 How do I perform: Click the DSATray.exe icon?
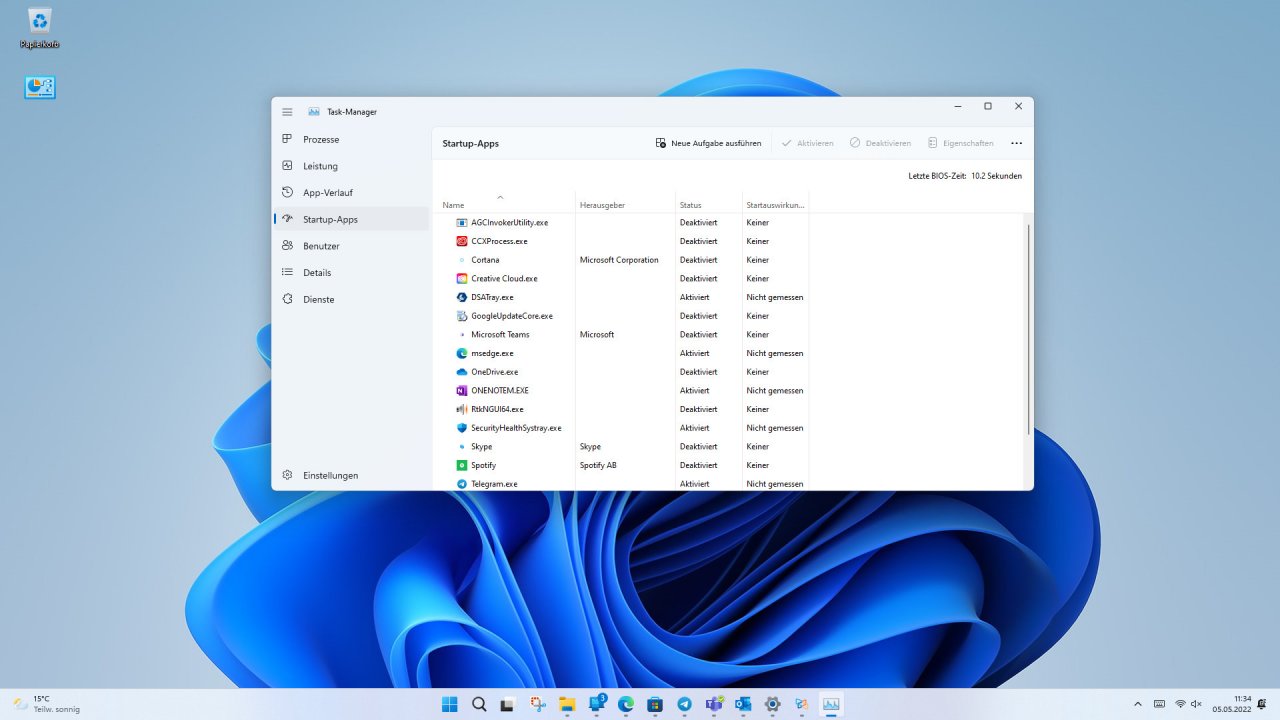[x=462, y=297]
